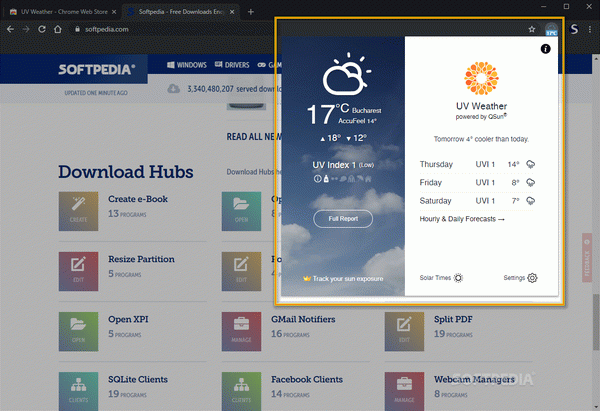Select the long-sleeve clothing icon

tap(351, 179)
